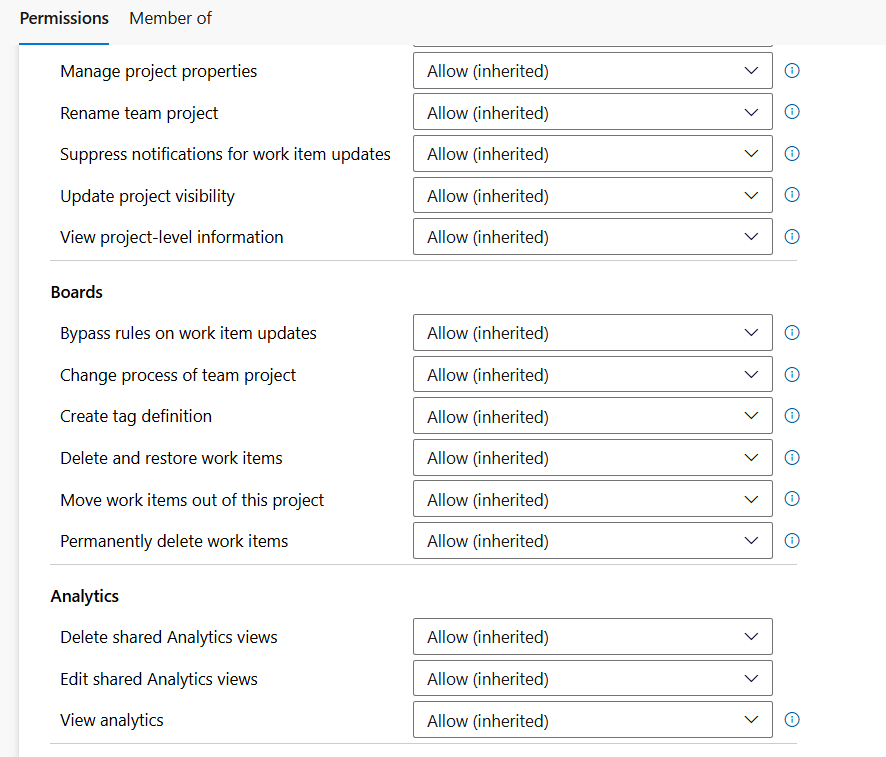
Task: View info for View analytics permission
Action: coord(791,719)
